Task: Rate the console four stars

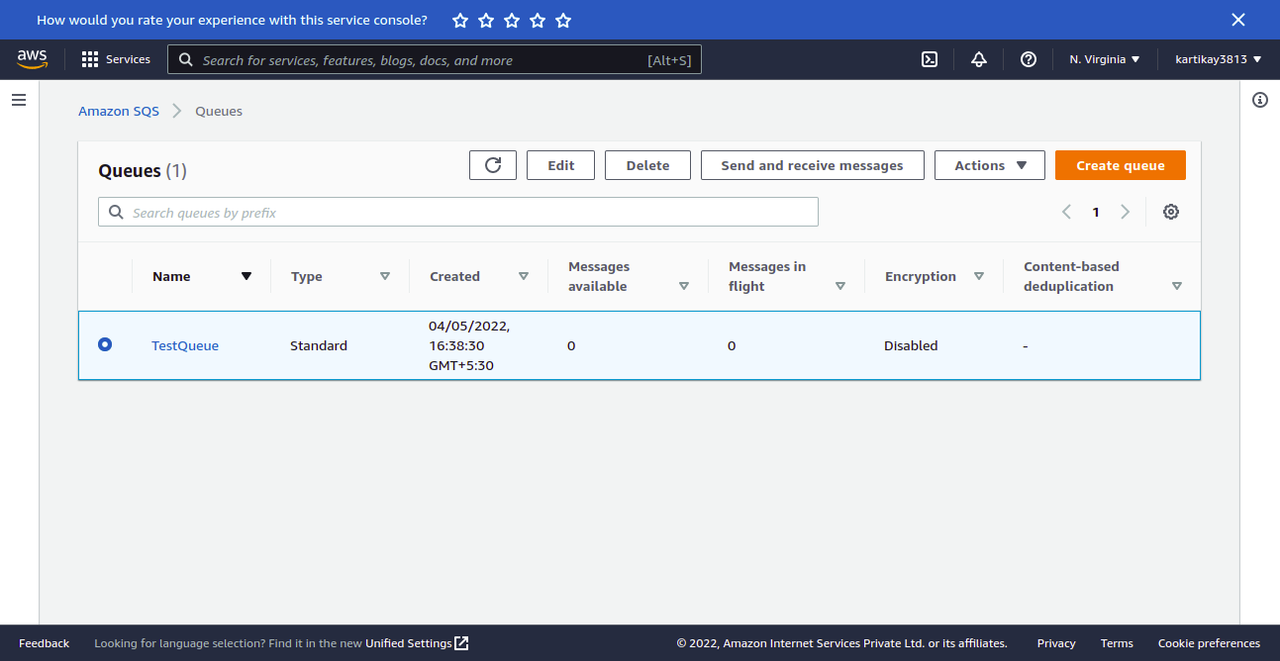Action: coord(538,20)
